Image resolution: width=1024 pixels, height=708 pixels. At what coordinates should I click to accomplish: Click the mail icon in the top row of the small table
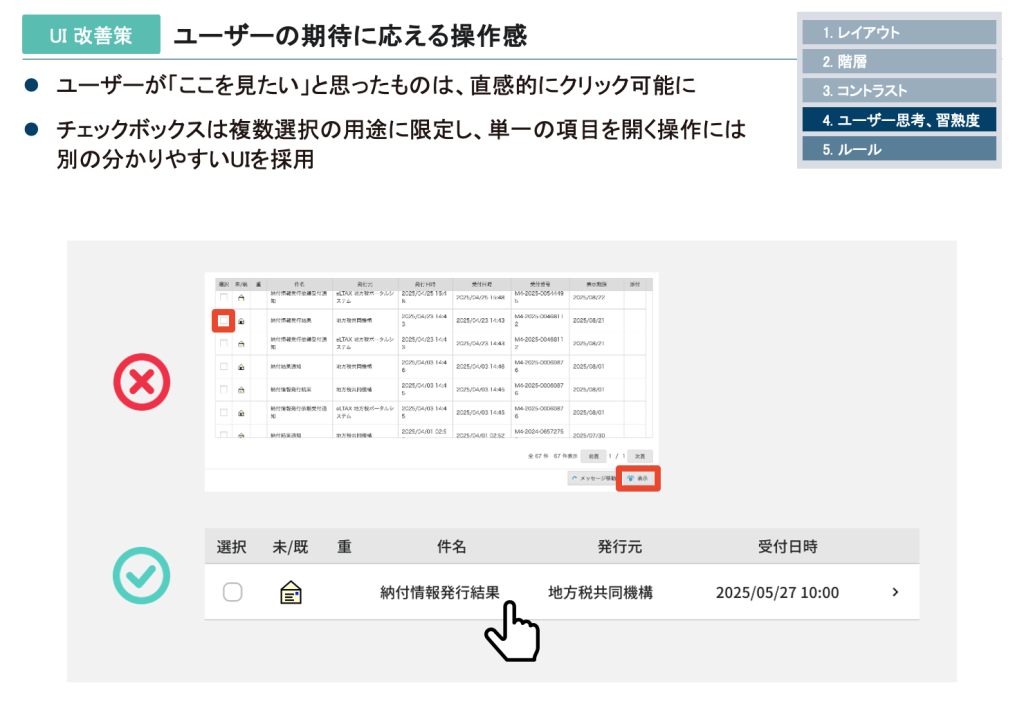[x=241, y=298]
